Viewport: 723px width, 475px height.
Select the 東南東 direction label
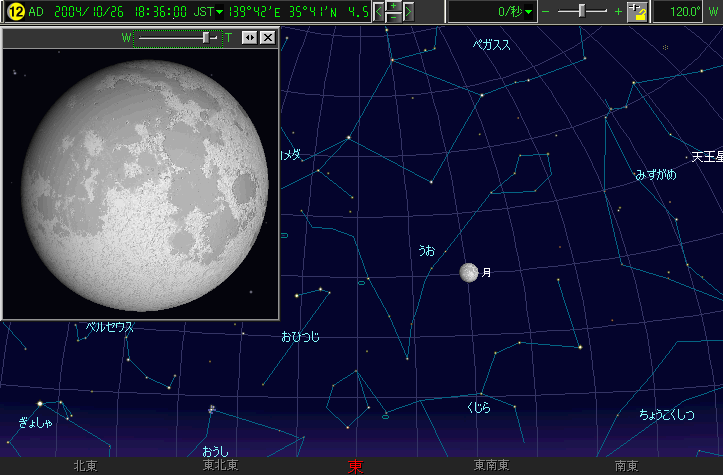[491, 465]
